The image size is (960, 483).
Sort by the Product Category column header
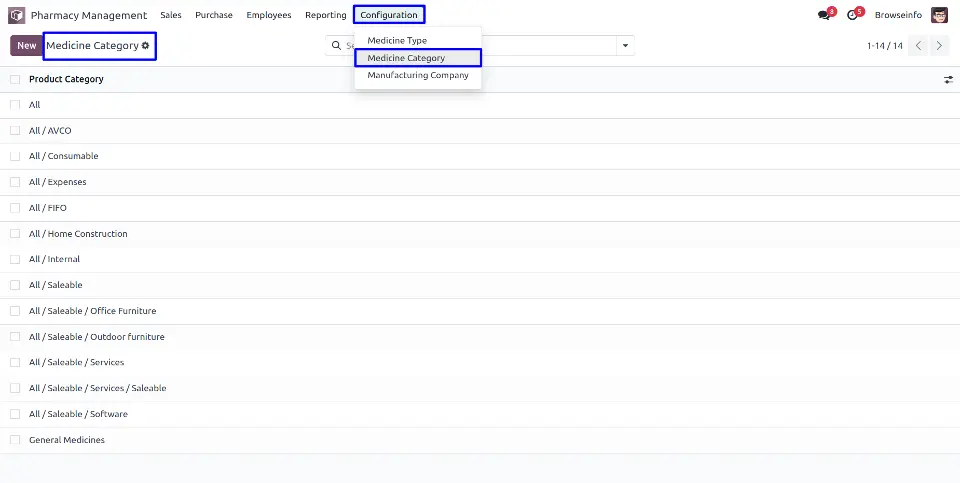pos(66,80)
